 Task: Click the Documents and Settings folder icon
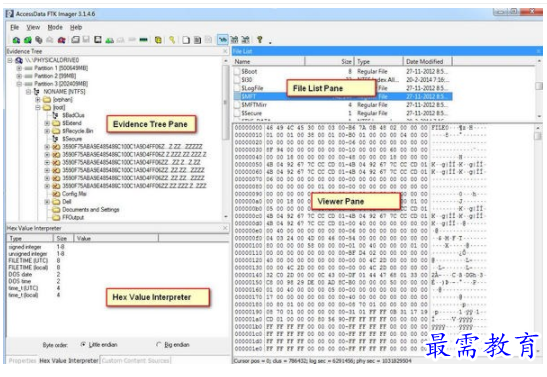coord(56,210)
